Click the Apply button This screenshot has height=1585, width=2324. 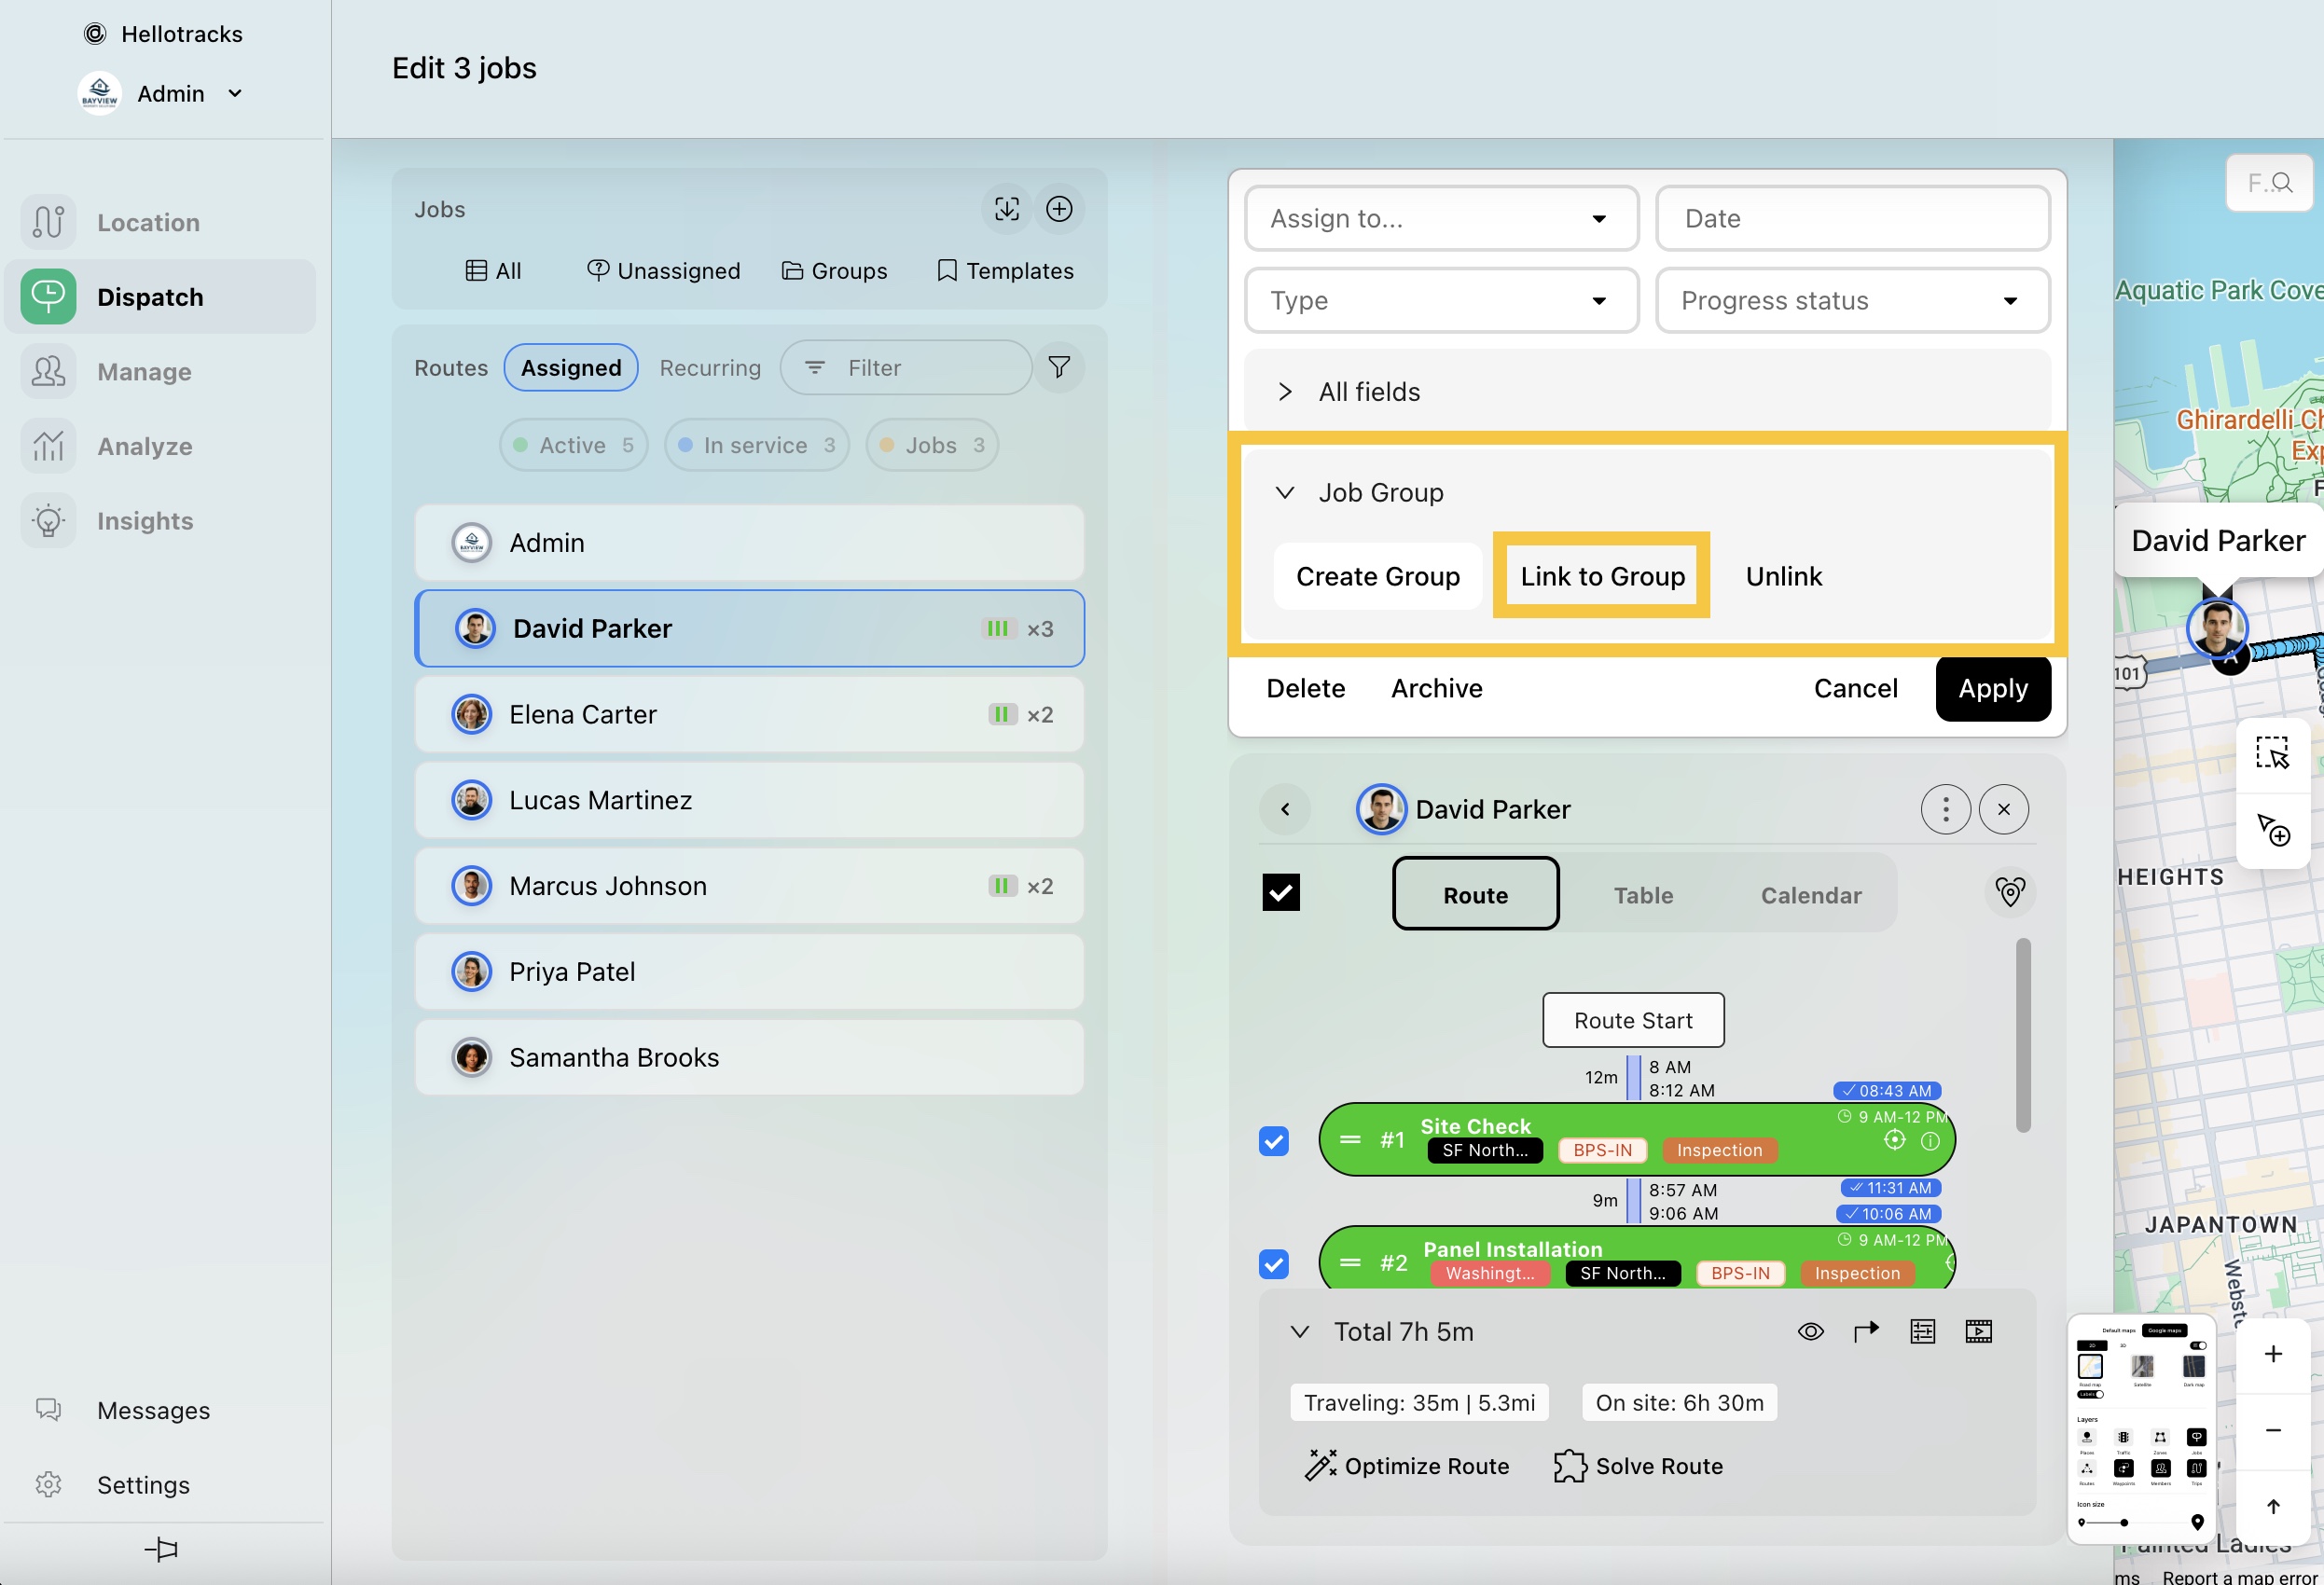1992,688
